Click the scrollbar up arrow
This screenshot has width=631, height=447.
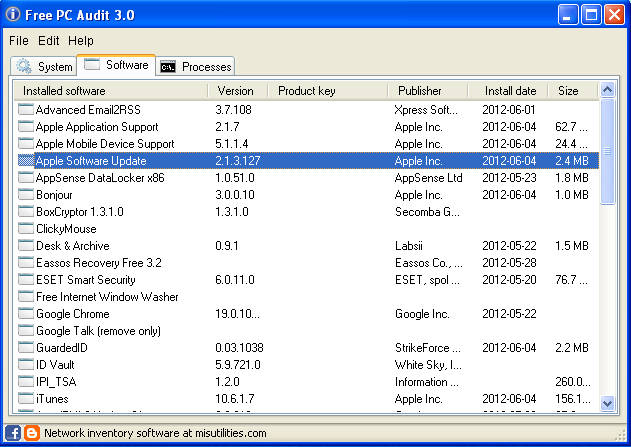point(607,92)
